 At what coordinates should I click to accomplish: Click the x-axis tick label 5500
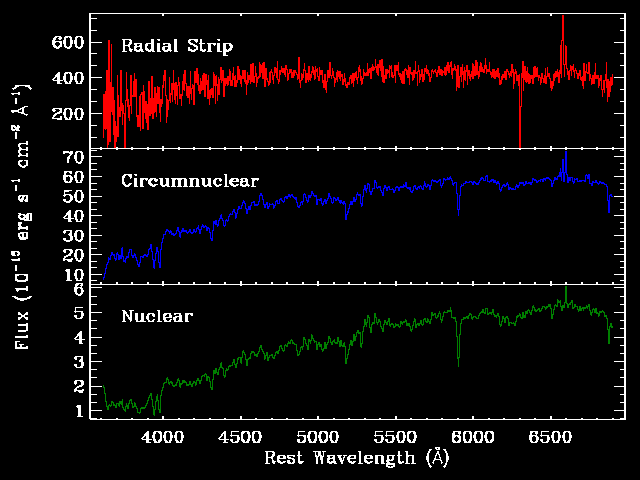pyautogui.click(x=395, y=437)
